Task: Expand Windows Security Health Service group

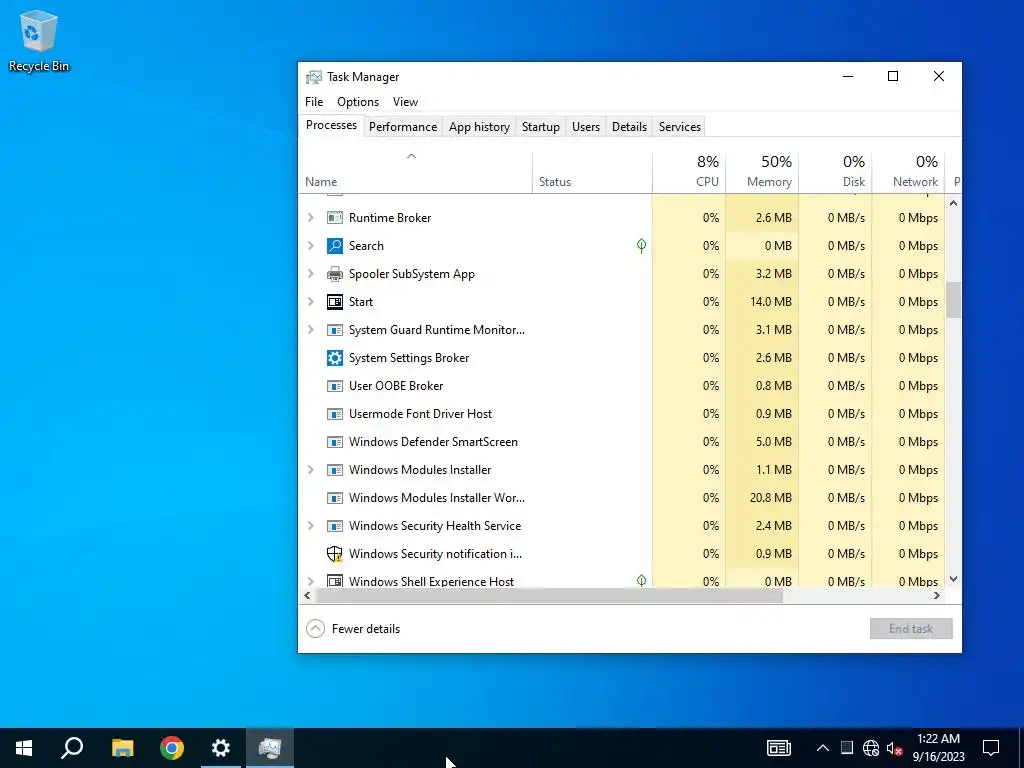Action: point(311,526)
